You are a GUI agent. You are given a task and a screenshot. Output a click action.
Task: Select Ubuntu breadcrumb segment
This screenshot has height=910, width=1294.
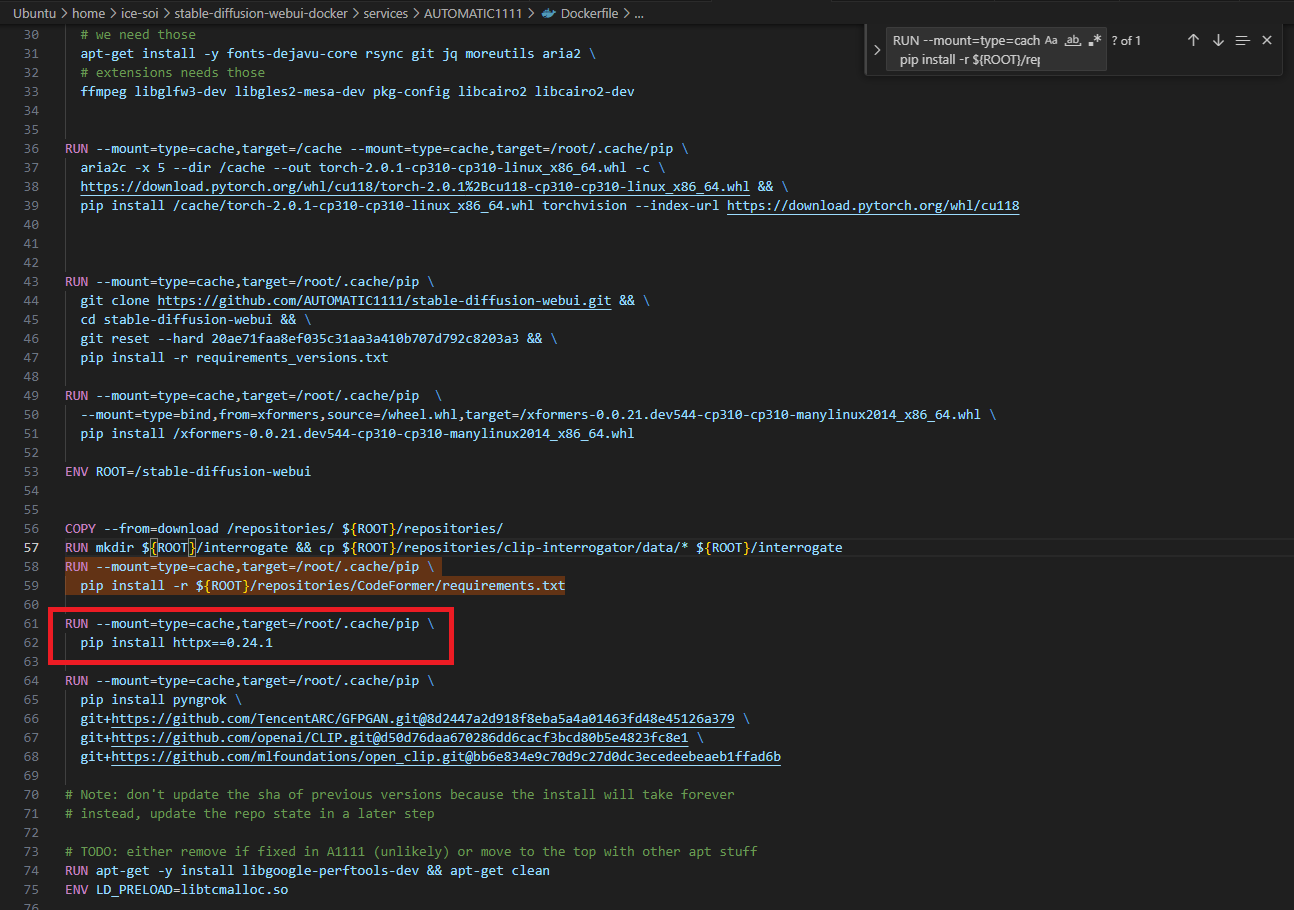(35, 14)
